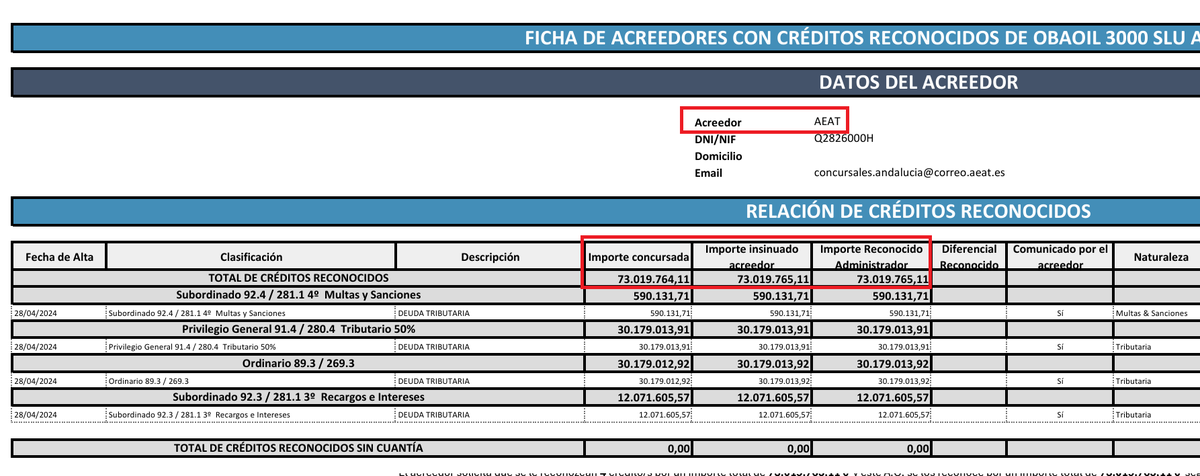Viewport: 1200px width, 476px height.
Task: Select the Domicilio label
Action: point(718,156)
